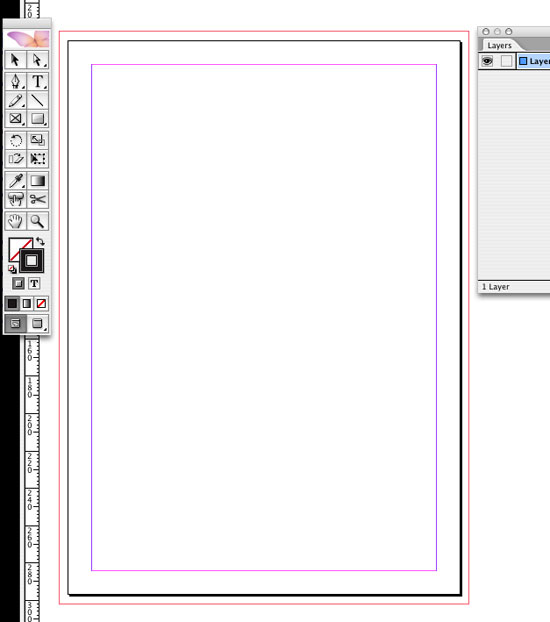This screenshot has height=622, width=550.
Task: Apply None to fill or stroke
Action: 41,303
